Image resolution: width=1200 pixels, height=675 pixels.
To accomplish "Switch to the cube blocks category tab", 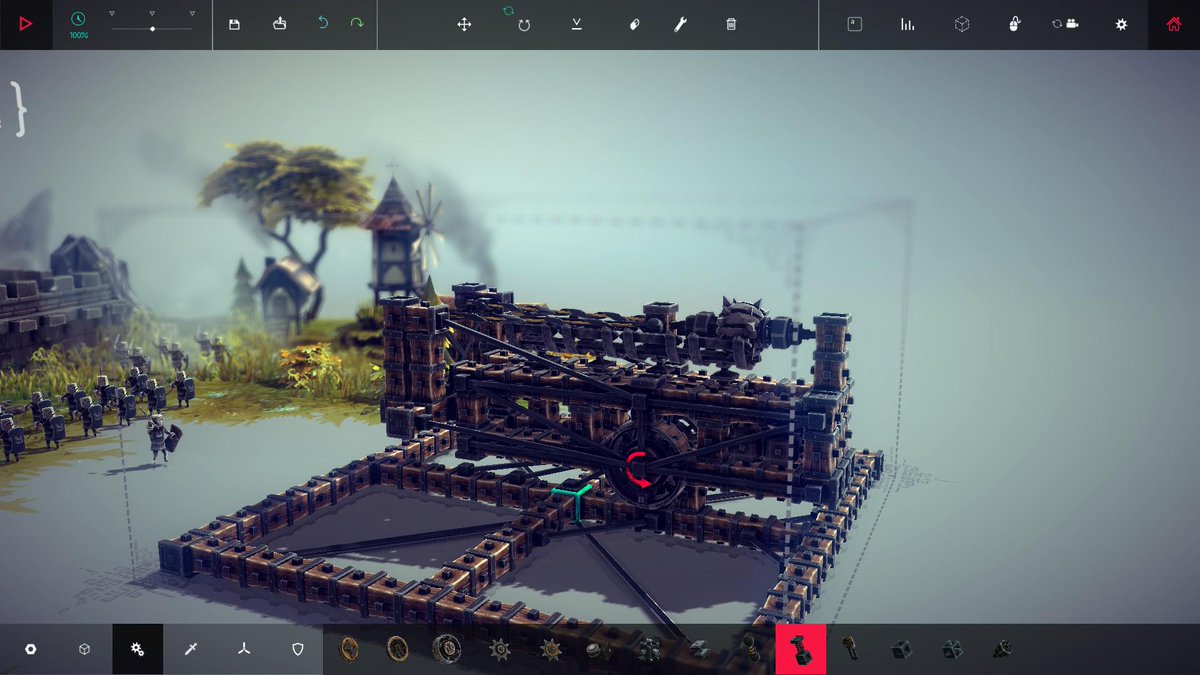I will coord(85,649).
